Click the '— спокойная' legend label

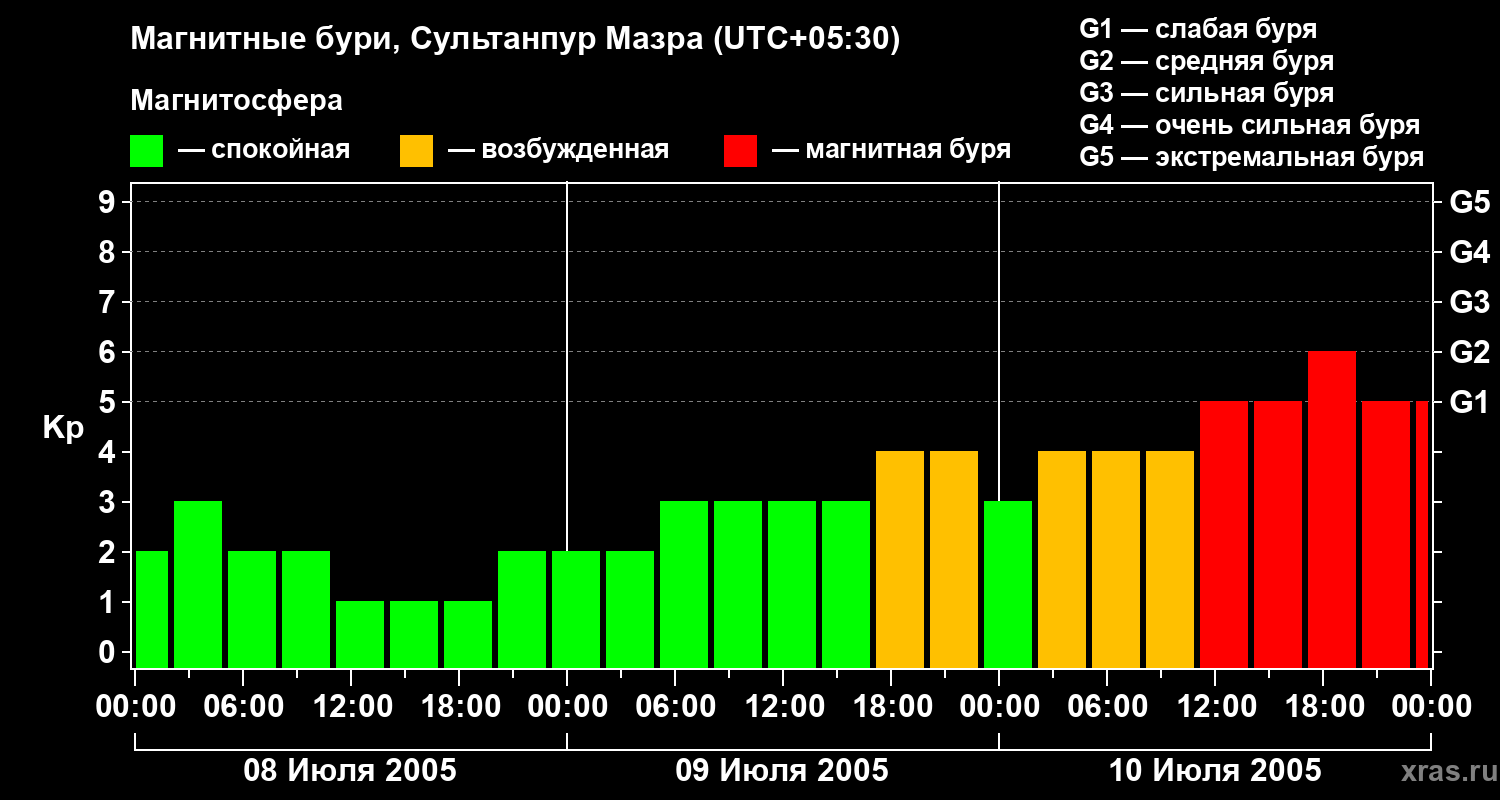click(x=264, y=150)
